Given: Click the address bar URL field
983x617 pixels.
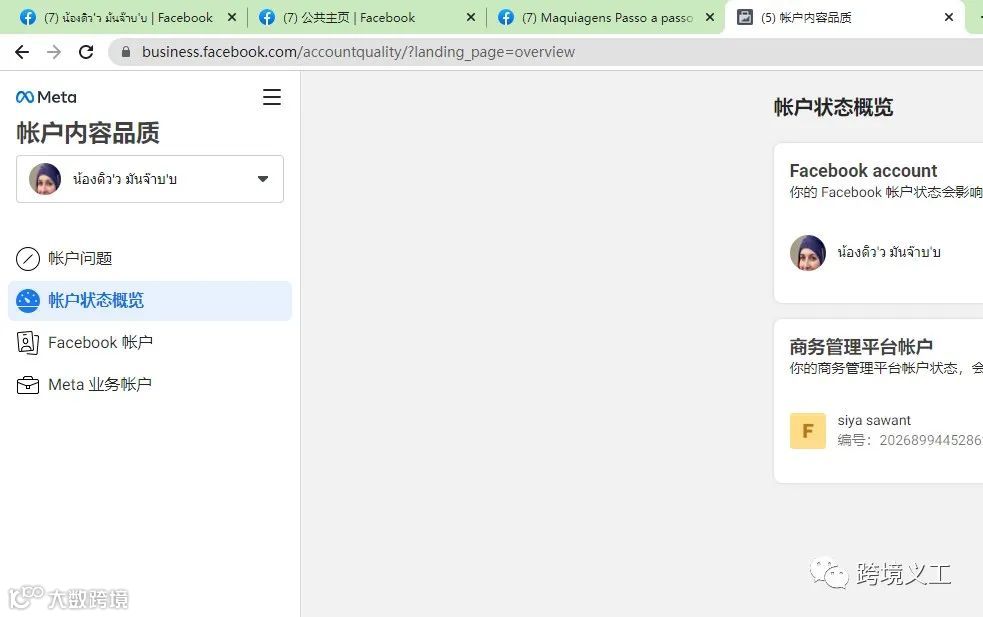Looking at the screenshot, I should [x=545, y=52].
